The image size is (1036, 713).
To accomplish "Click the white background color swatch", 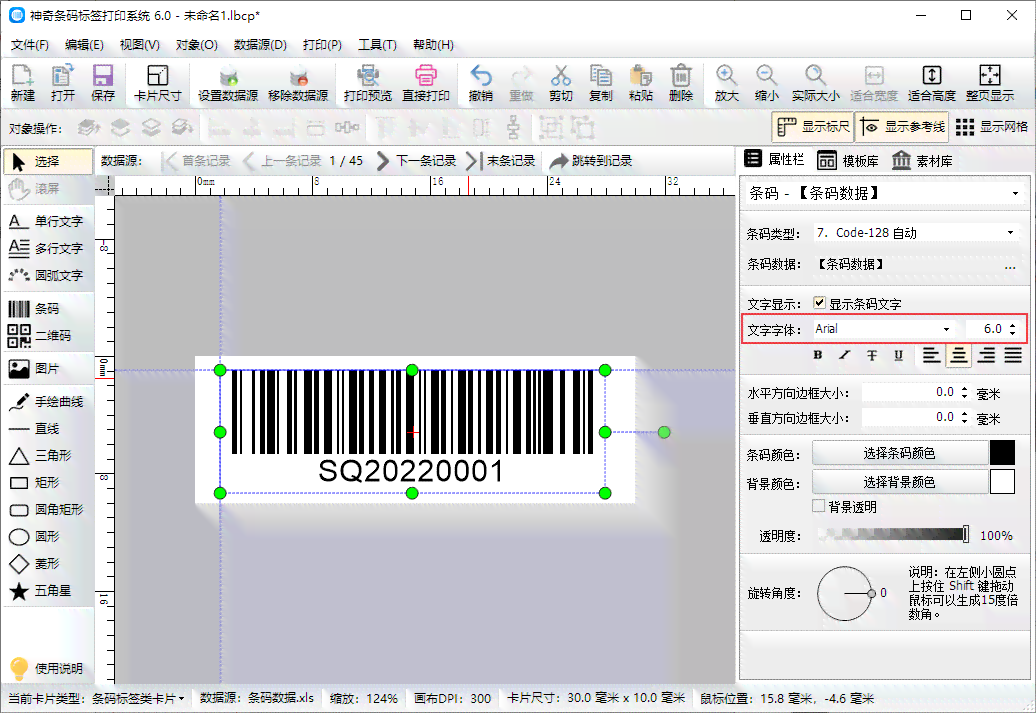I will [x=1002, y=482].
